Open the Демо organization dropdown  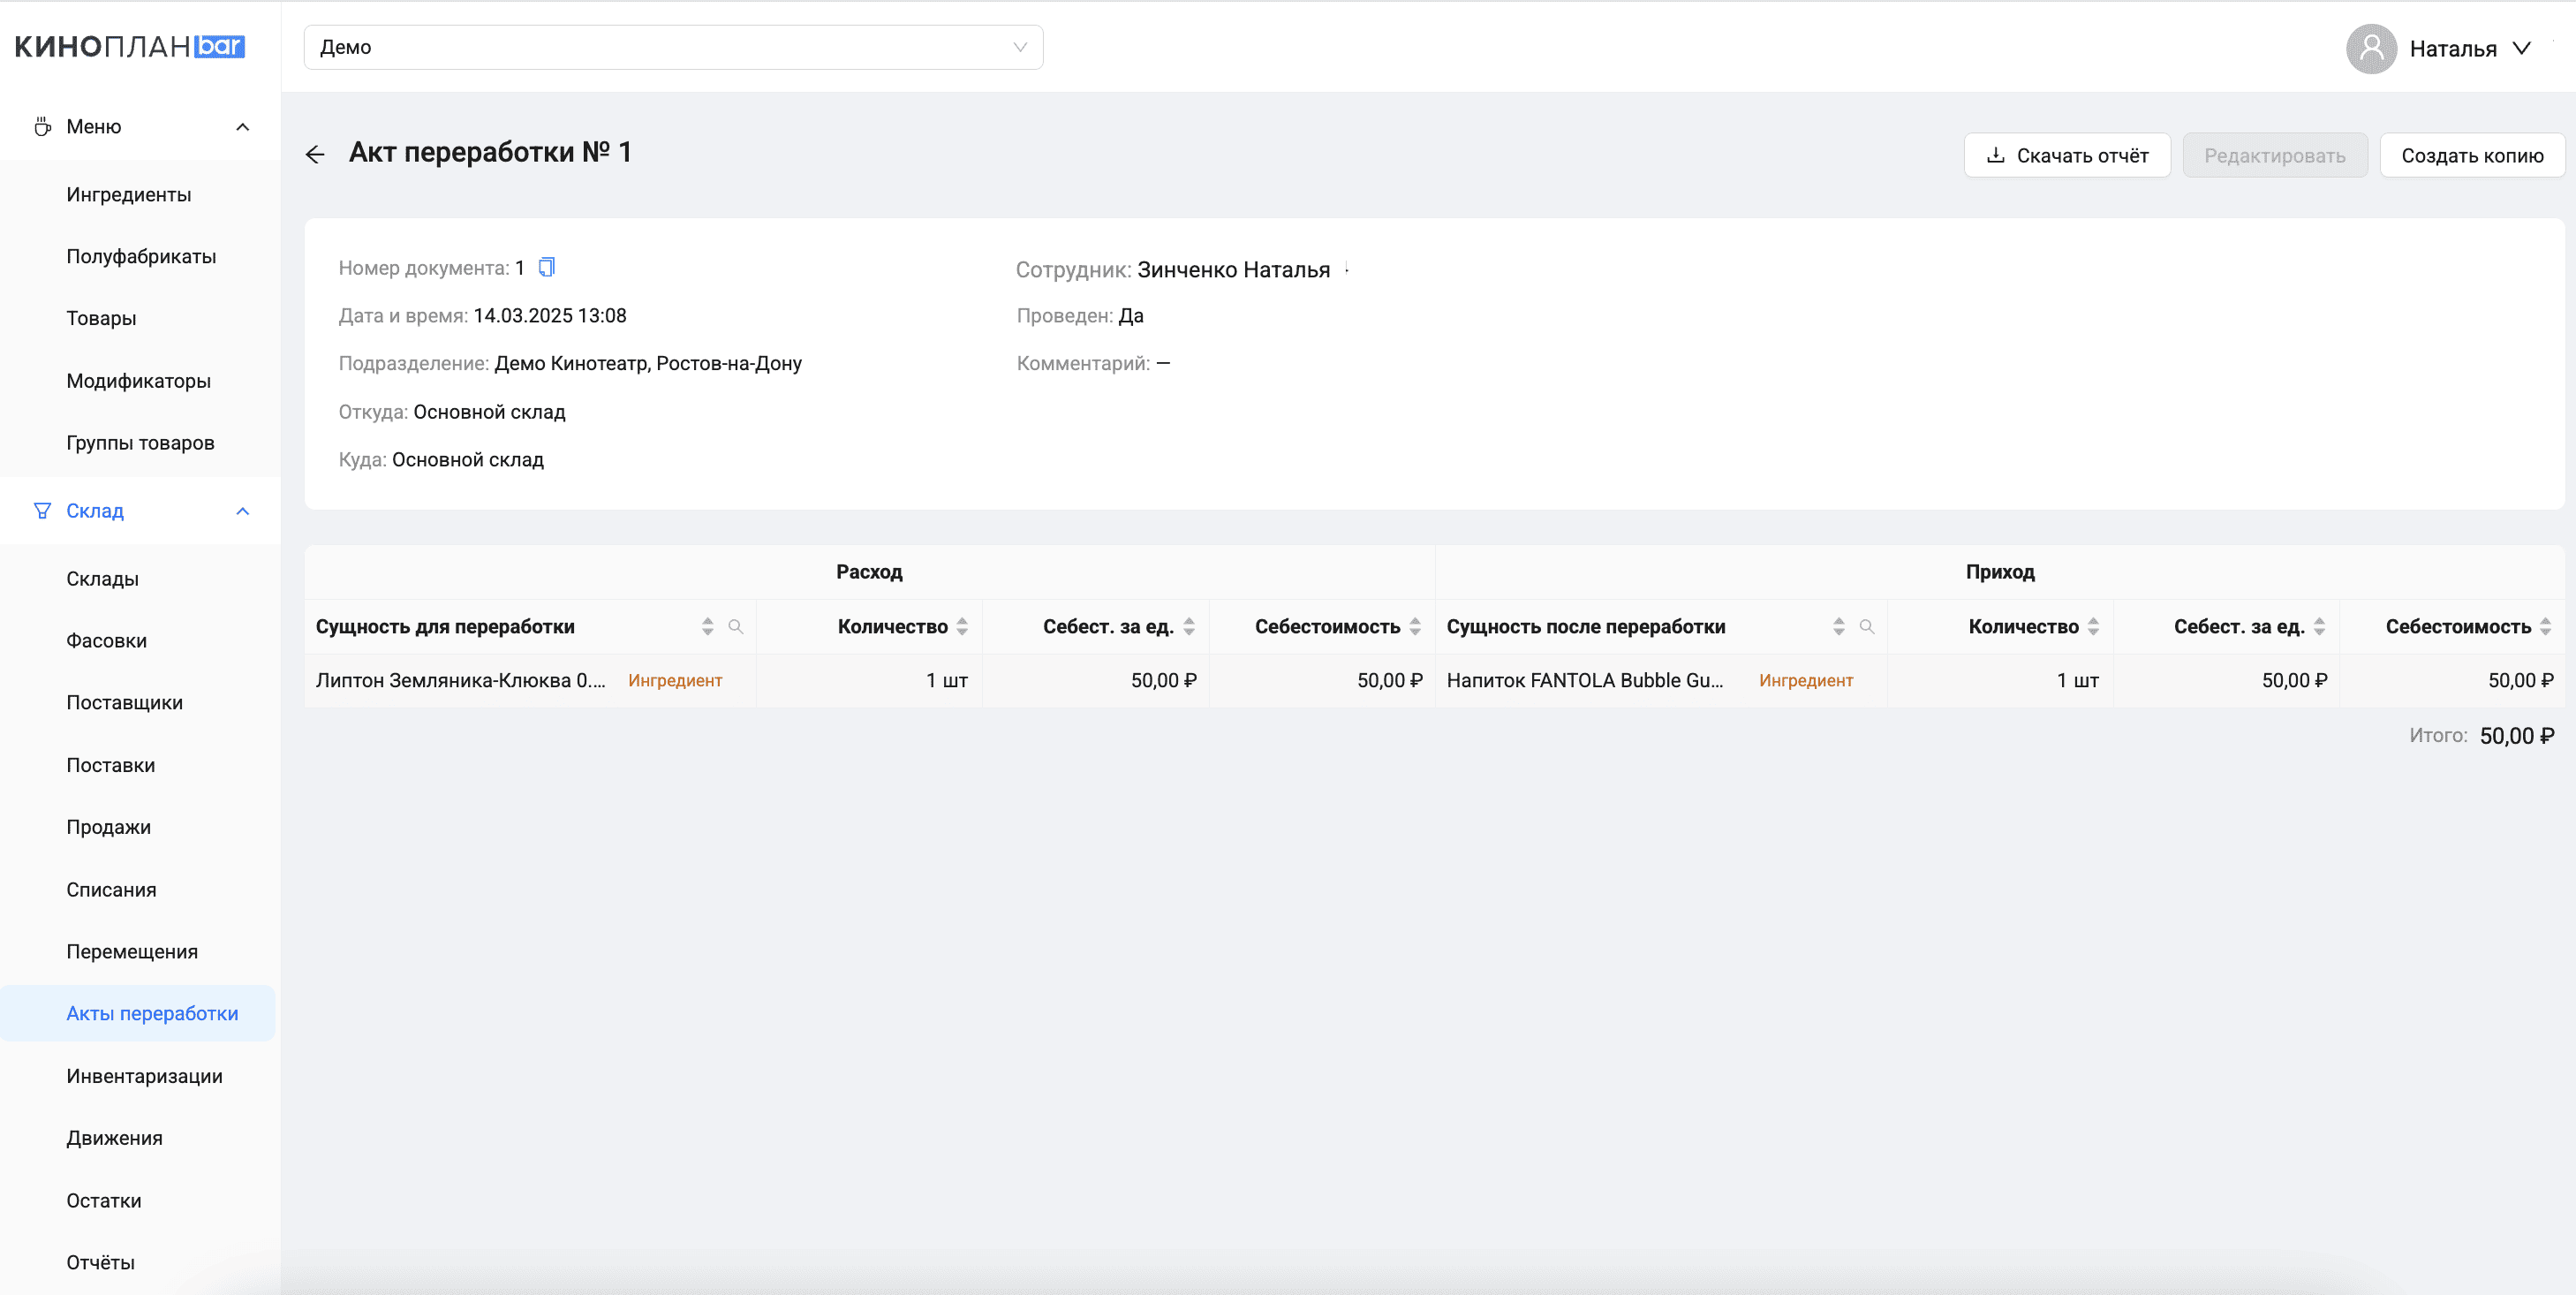coord(673,47)
